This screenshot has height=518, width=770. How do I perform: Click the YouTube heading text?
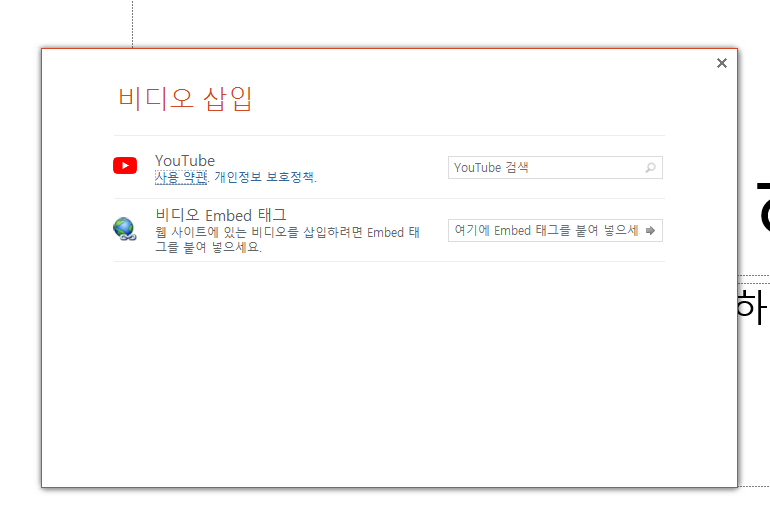tap(185, 161)
